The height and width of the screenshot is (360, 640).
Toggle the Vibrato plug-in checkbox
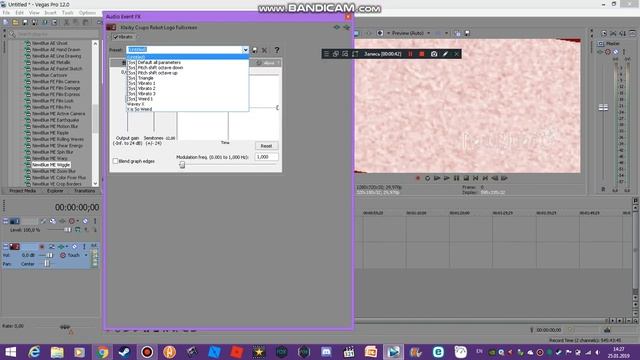coord(116,37)
